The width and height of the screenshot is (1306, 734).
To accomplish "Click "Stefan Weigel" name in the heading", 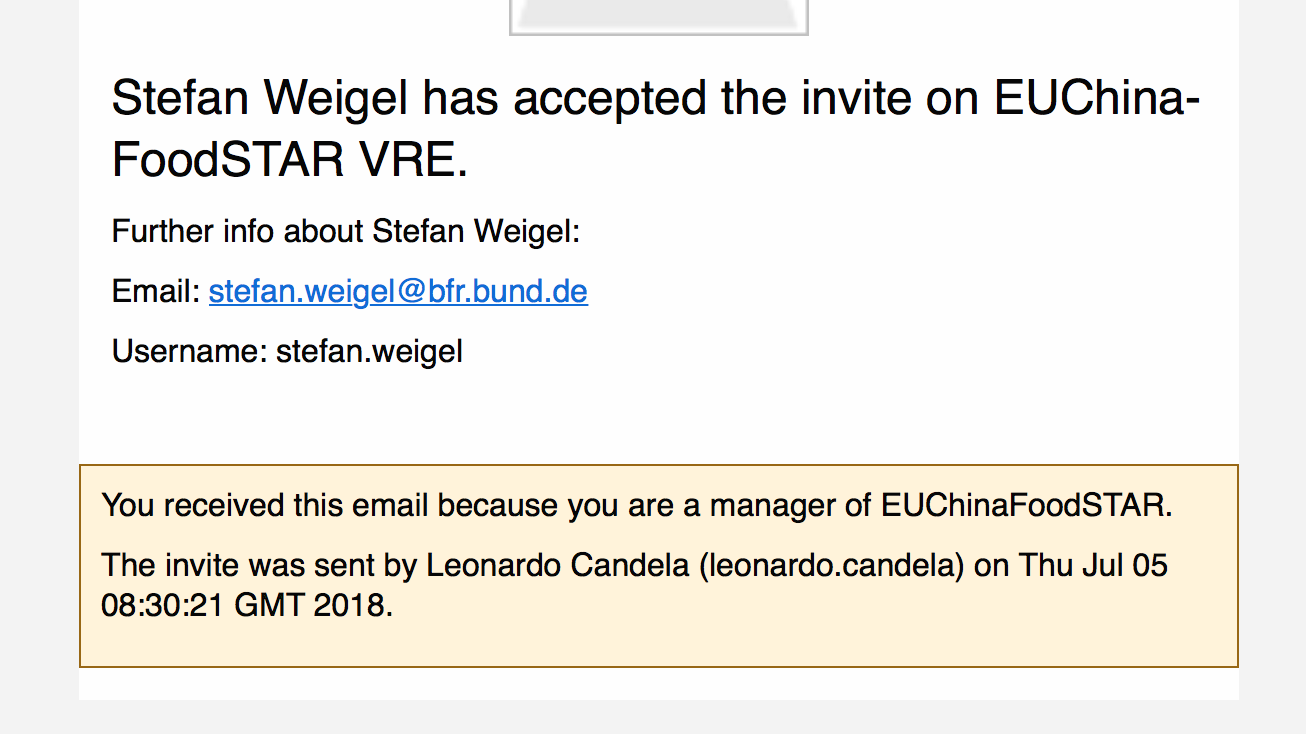I will [261, 100].
